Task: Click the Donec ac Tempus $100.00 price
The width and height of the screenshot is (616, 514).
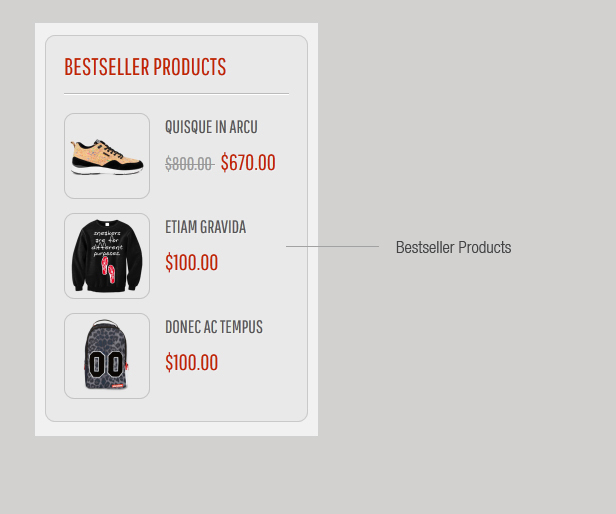Action: (x=191, y=363)
